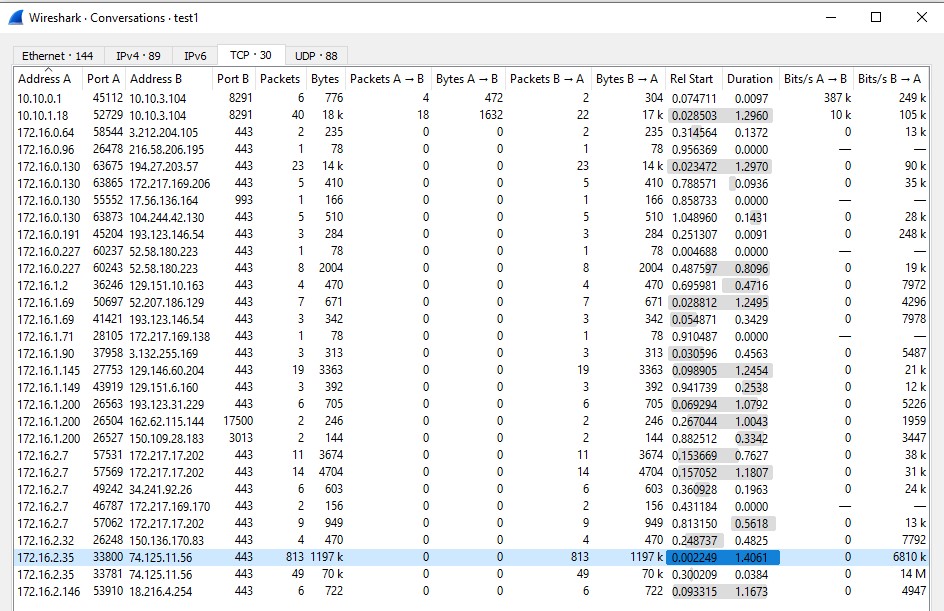944x611 pixels.
Task: Sort by Bits/s B → A header
Action: [x=889, y=79]
